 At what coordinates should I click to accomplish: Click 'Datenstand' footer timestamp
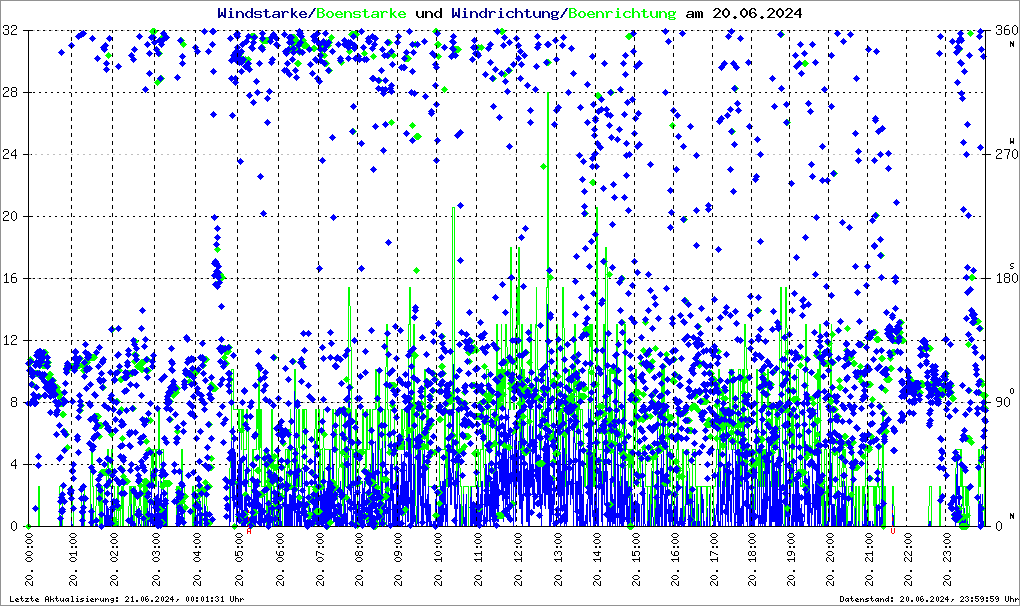[928, 599]
